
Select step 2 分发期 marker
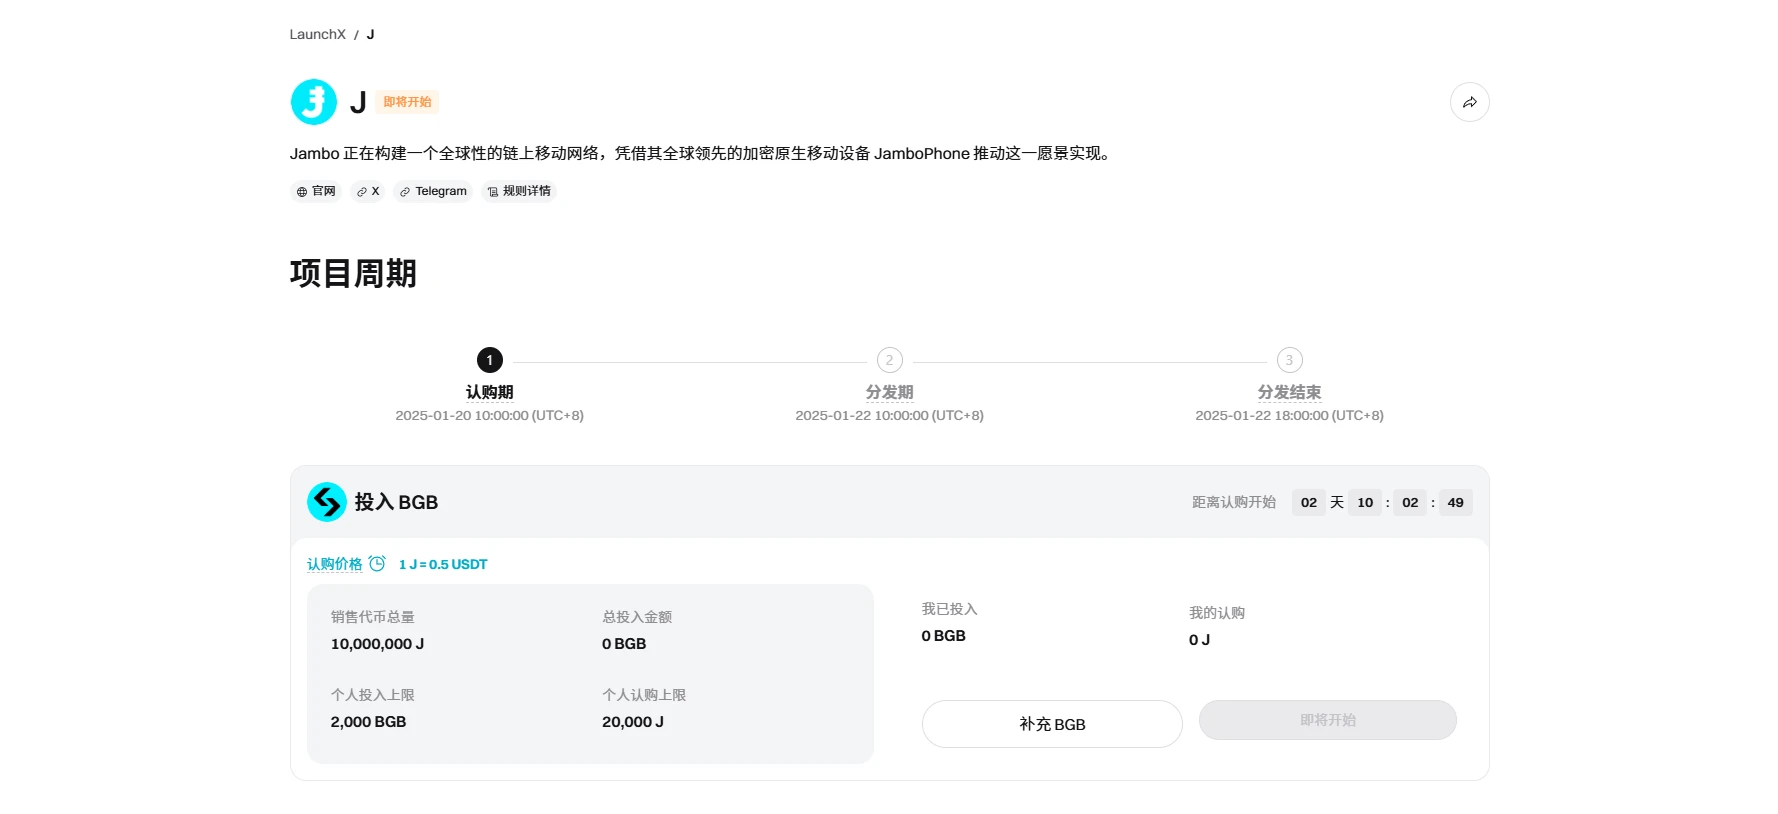click(x=890, y=360)
